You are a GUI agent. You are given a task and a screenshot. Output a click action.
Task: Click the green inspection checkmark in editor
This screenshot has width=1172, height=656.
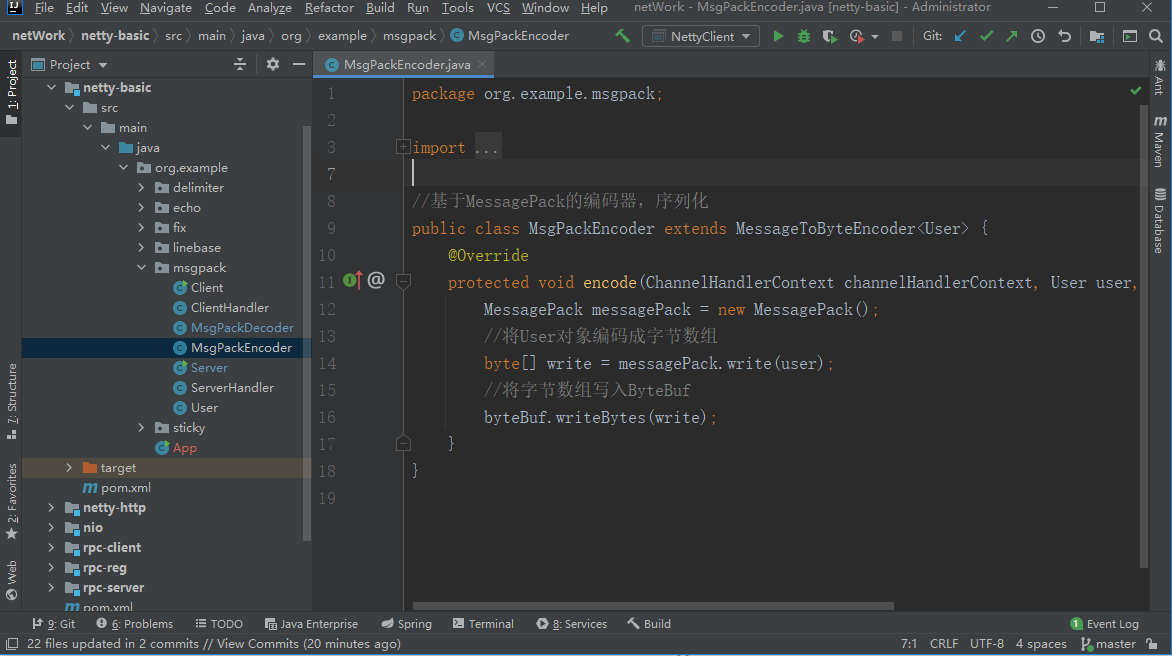click(x=1135, y=91)
